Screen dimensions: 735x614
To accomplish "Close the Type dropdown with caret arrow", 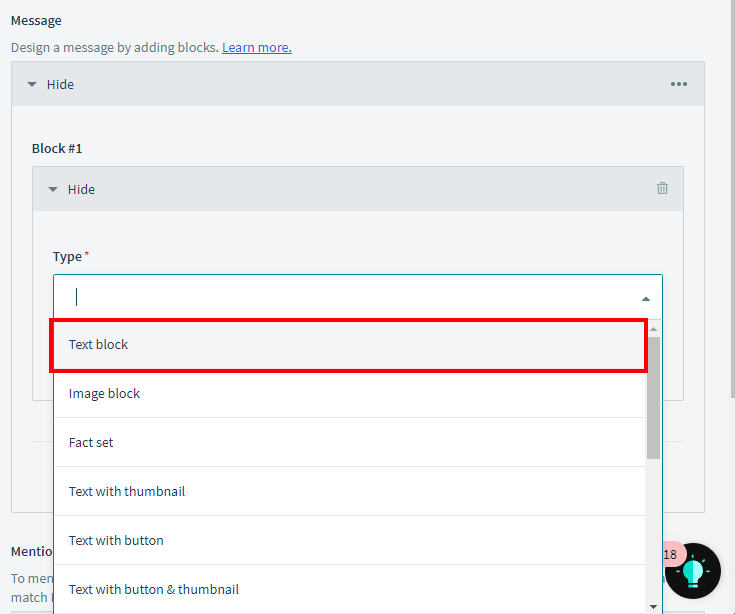I will [x=645, y=299].
